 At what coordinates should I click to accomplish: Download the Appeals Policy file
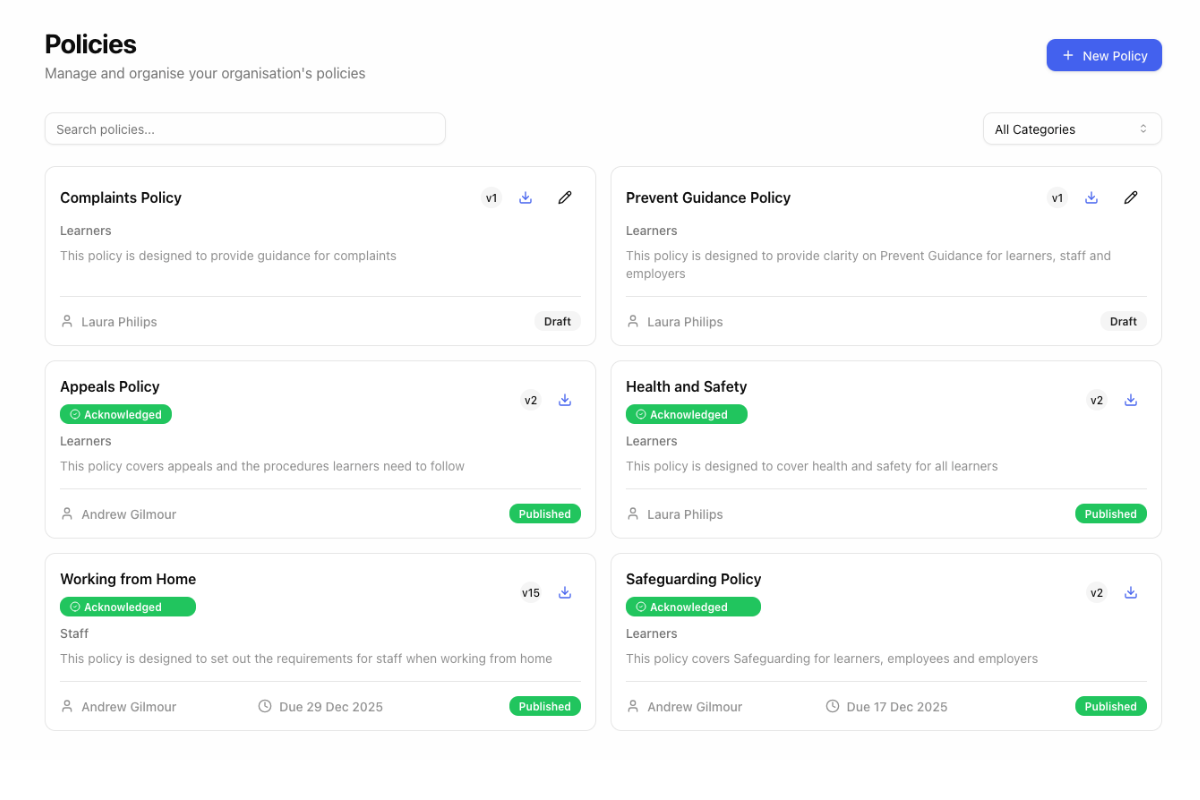(x=565, y=400)
